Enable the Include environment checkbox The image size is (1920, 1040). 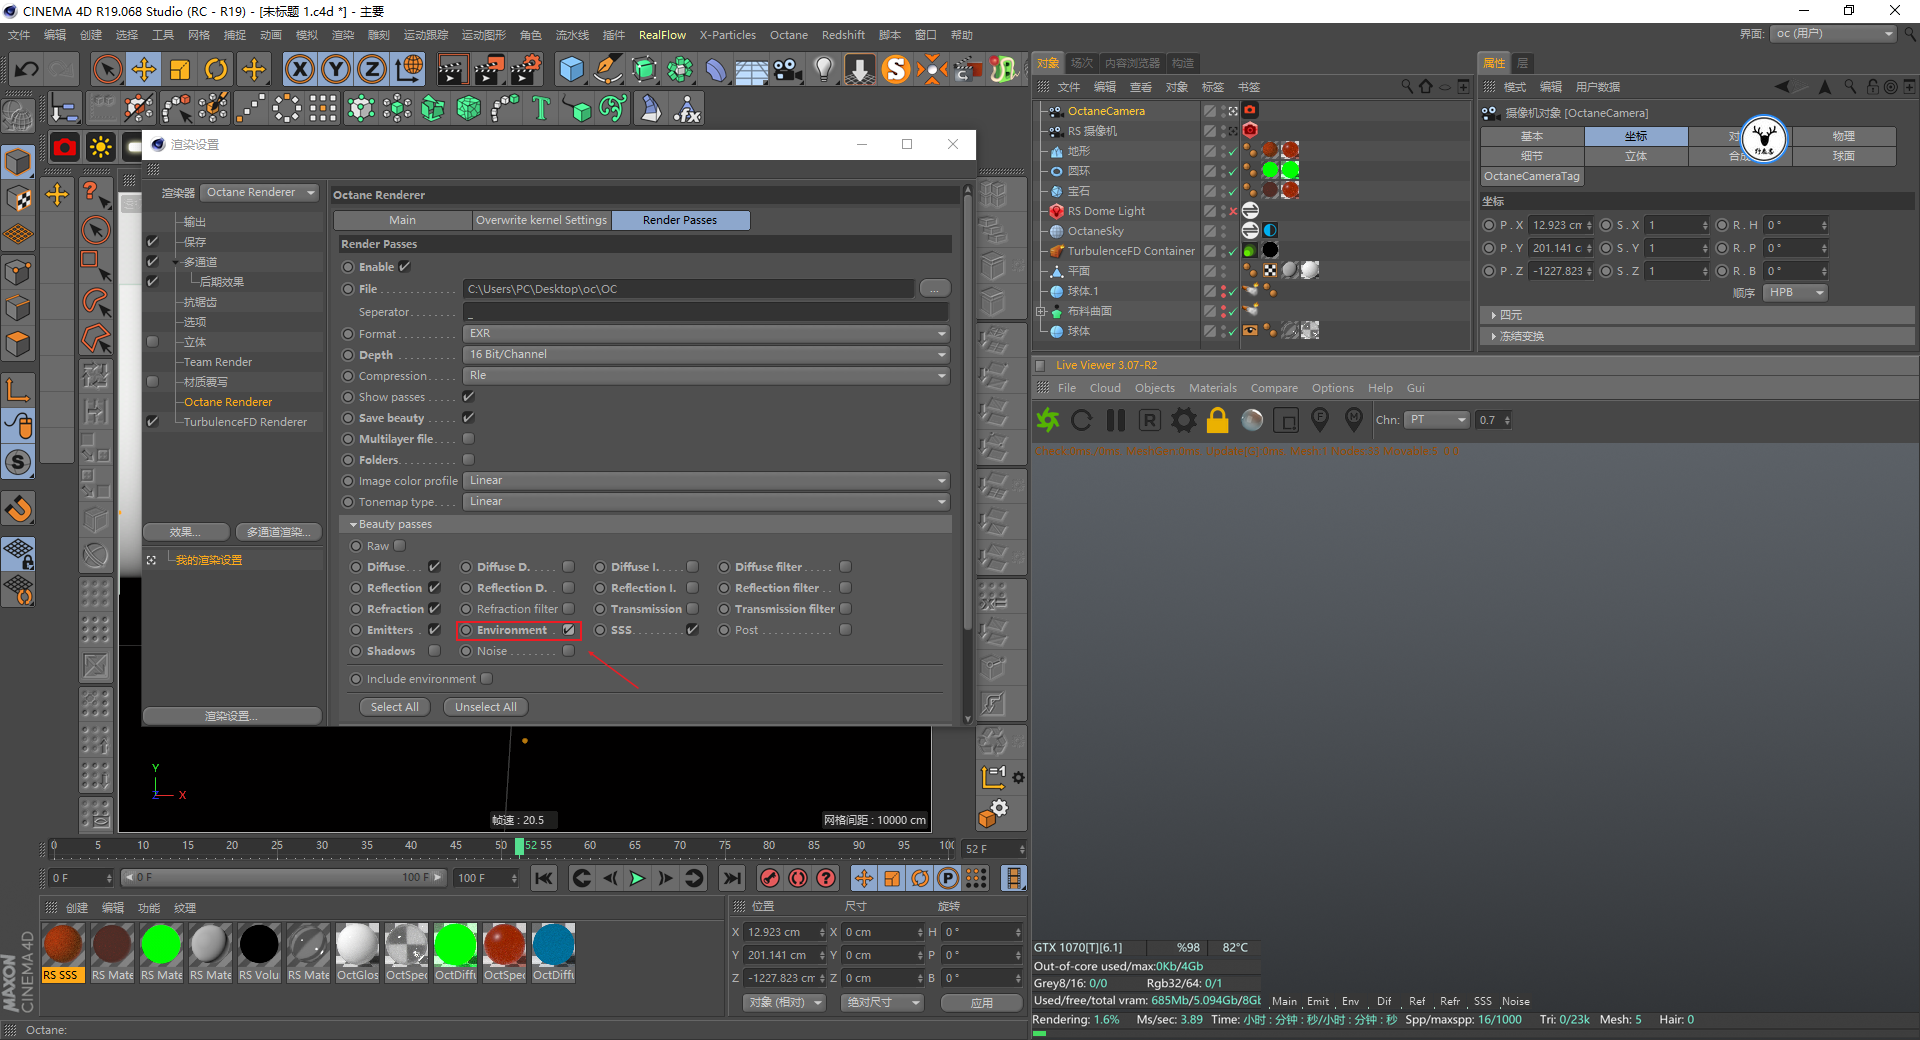pos(486,679)
